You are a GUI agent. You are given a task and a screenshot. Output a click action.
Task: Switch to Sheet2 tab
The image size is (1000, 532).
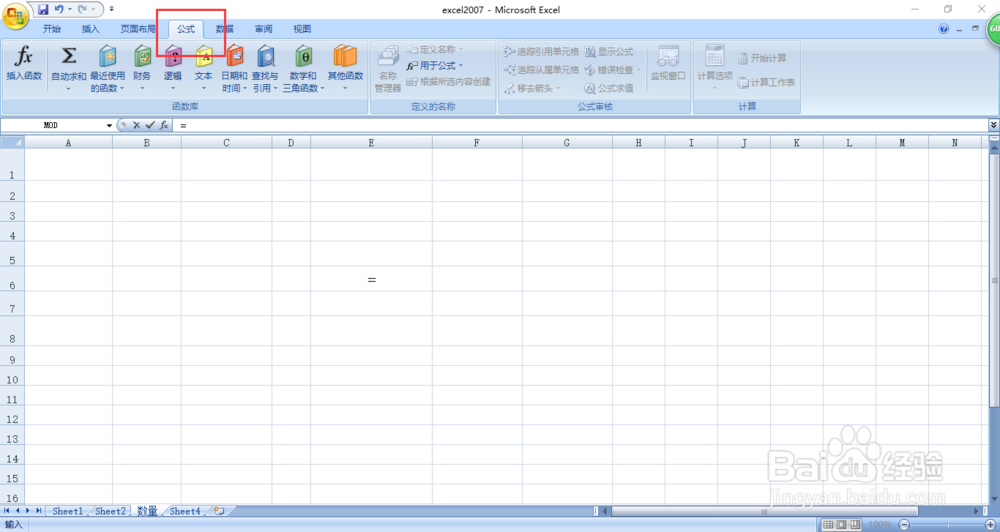click(x=110, y=511)
